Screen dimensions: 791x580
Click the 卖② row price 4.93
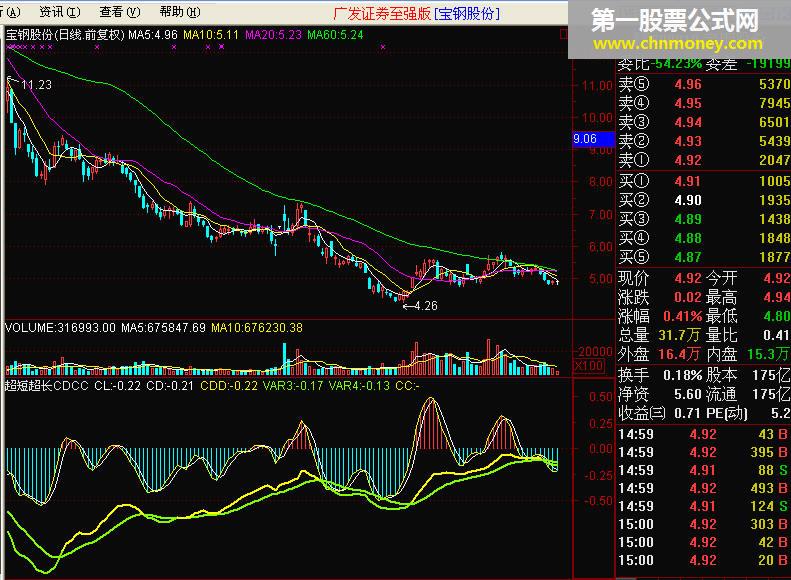pos(688,141)
